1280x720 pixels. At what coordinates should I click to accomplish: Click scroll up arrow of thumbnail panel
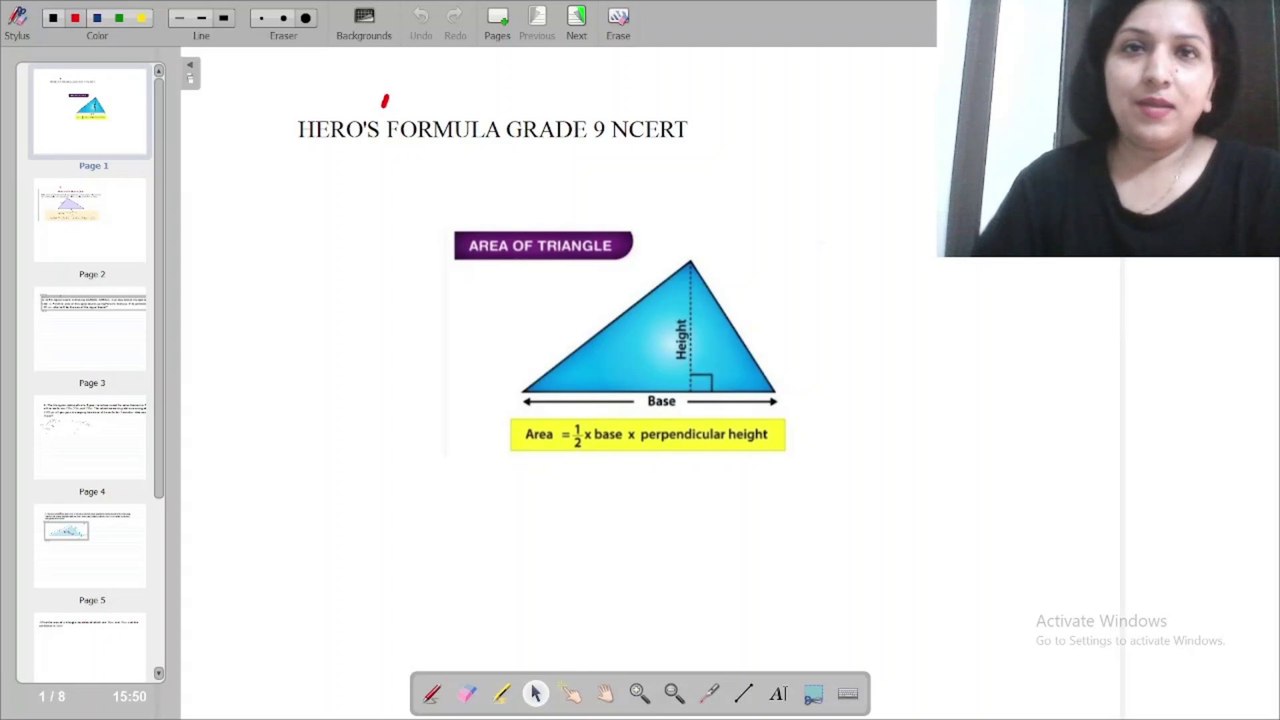pos(158,71)
